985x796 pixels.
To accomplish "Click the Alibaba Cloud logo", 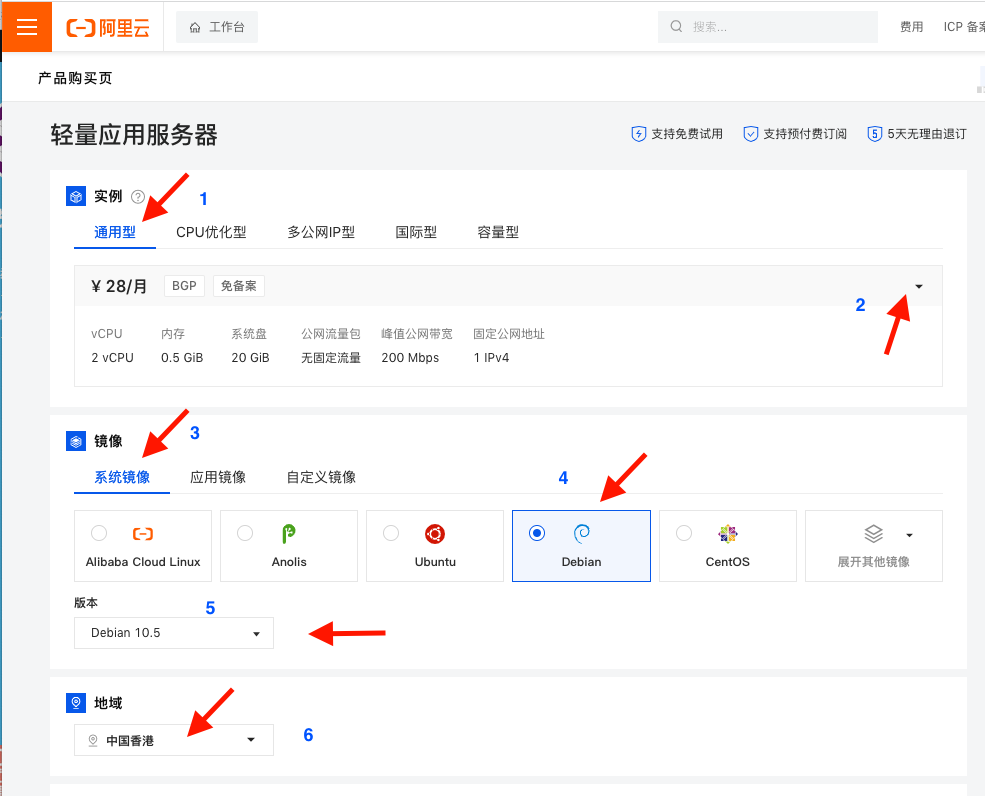I will click(x=108, y=27).
